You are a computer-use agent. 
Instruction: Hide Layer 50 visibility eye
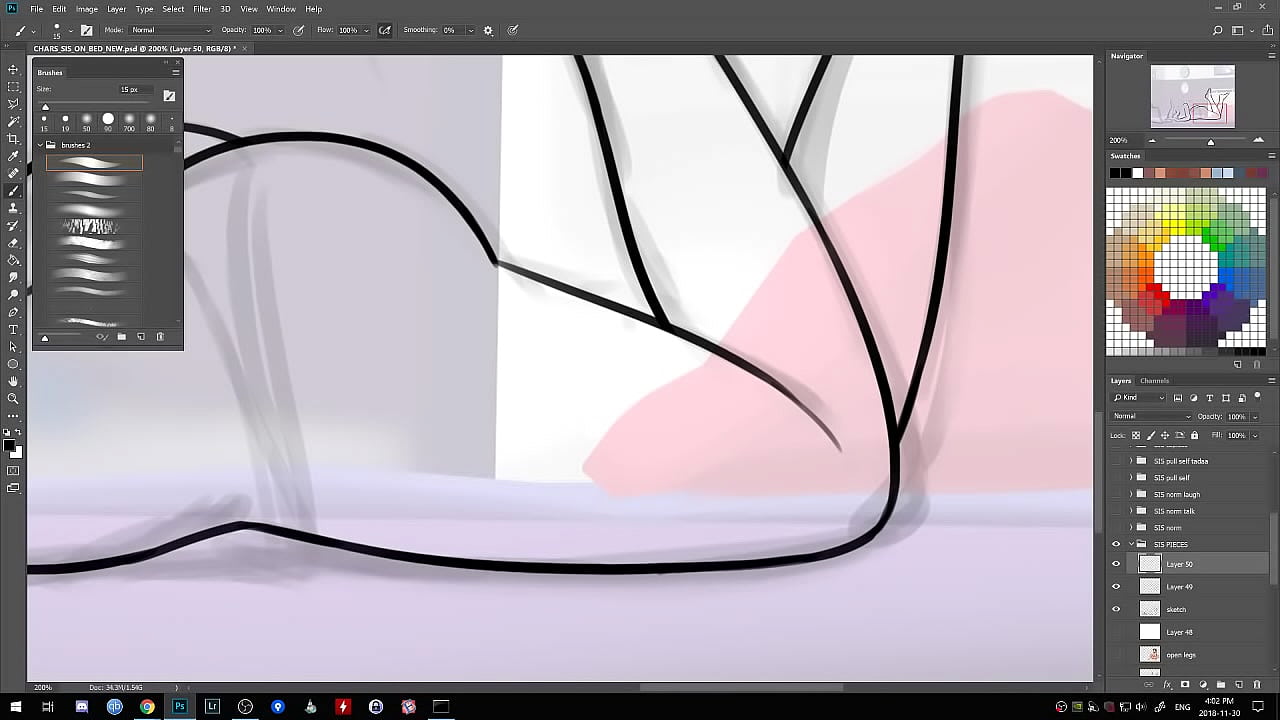(x=1116, y=564)
